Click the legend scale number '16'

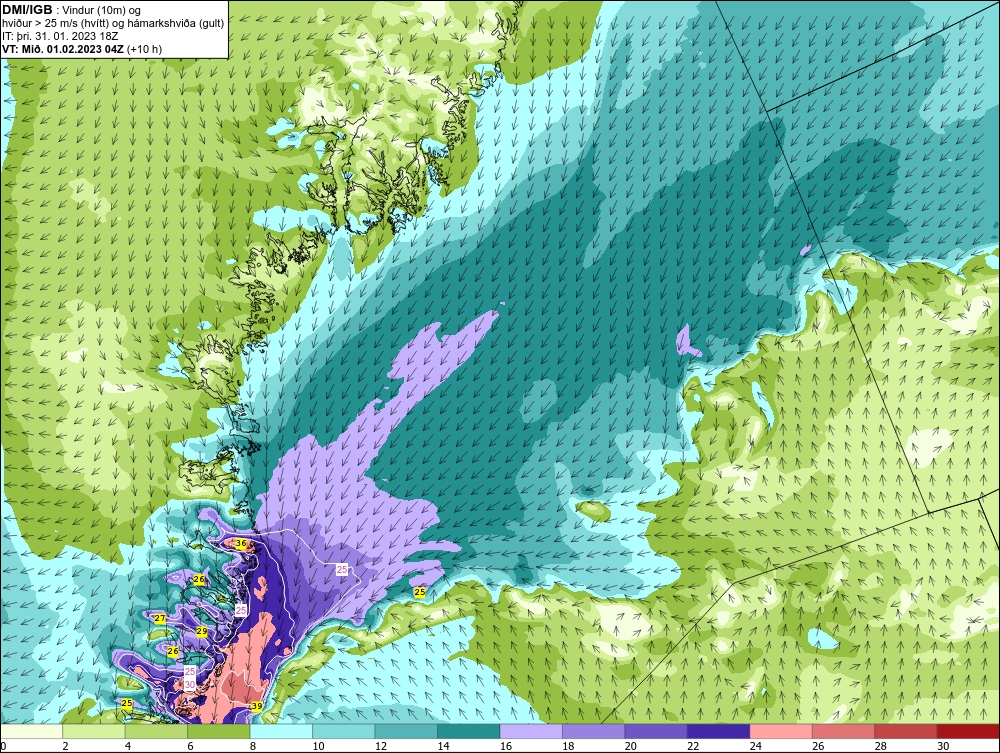506,746
